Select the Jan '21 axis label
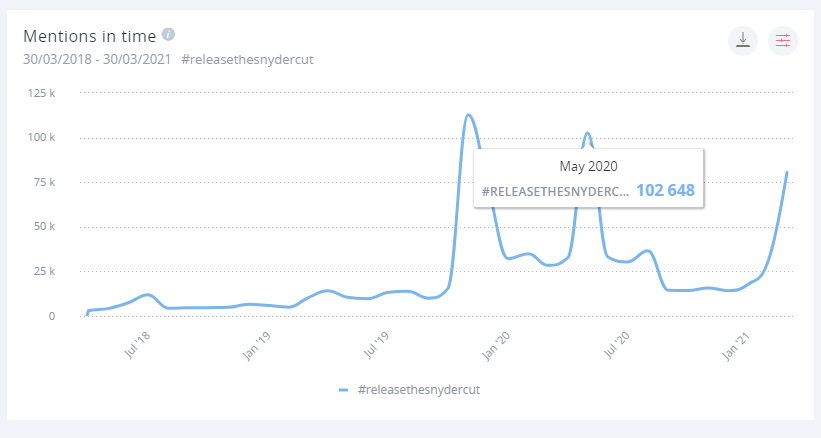This screenshot has height=438, width=821. coord(737,342)
